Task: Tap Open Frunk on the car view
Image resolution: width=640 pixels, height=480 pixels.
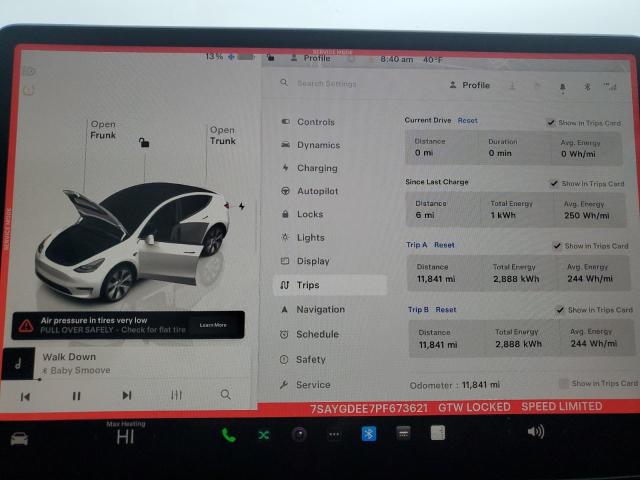Action: [x=103, y=129]
